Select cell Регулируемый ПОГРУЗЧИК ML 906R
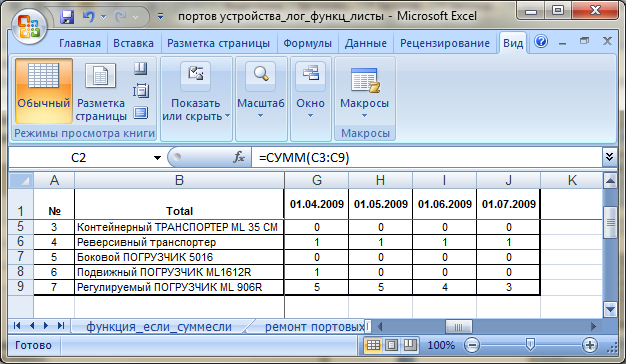 179,287
